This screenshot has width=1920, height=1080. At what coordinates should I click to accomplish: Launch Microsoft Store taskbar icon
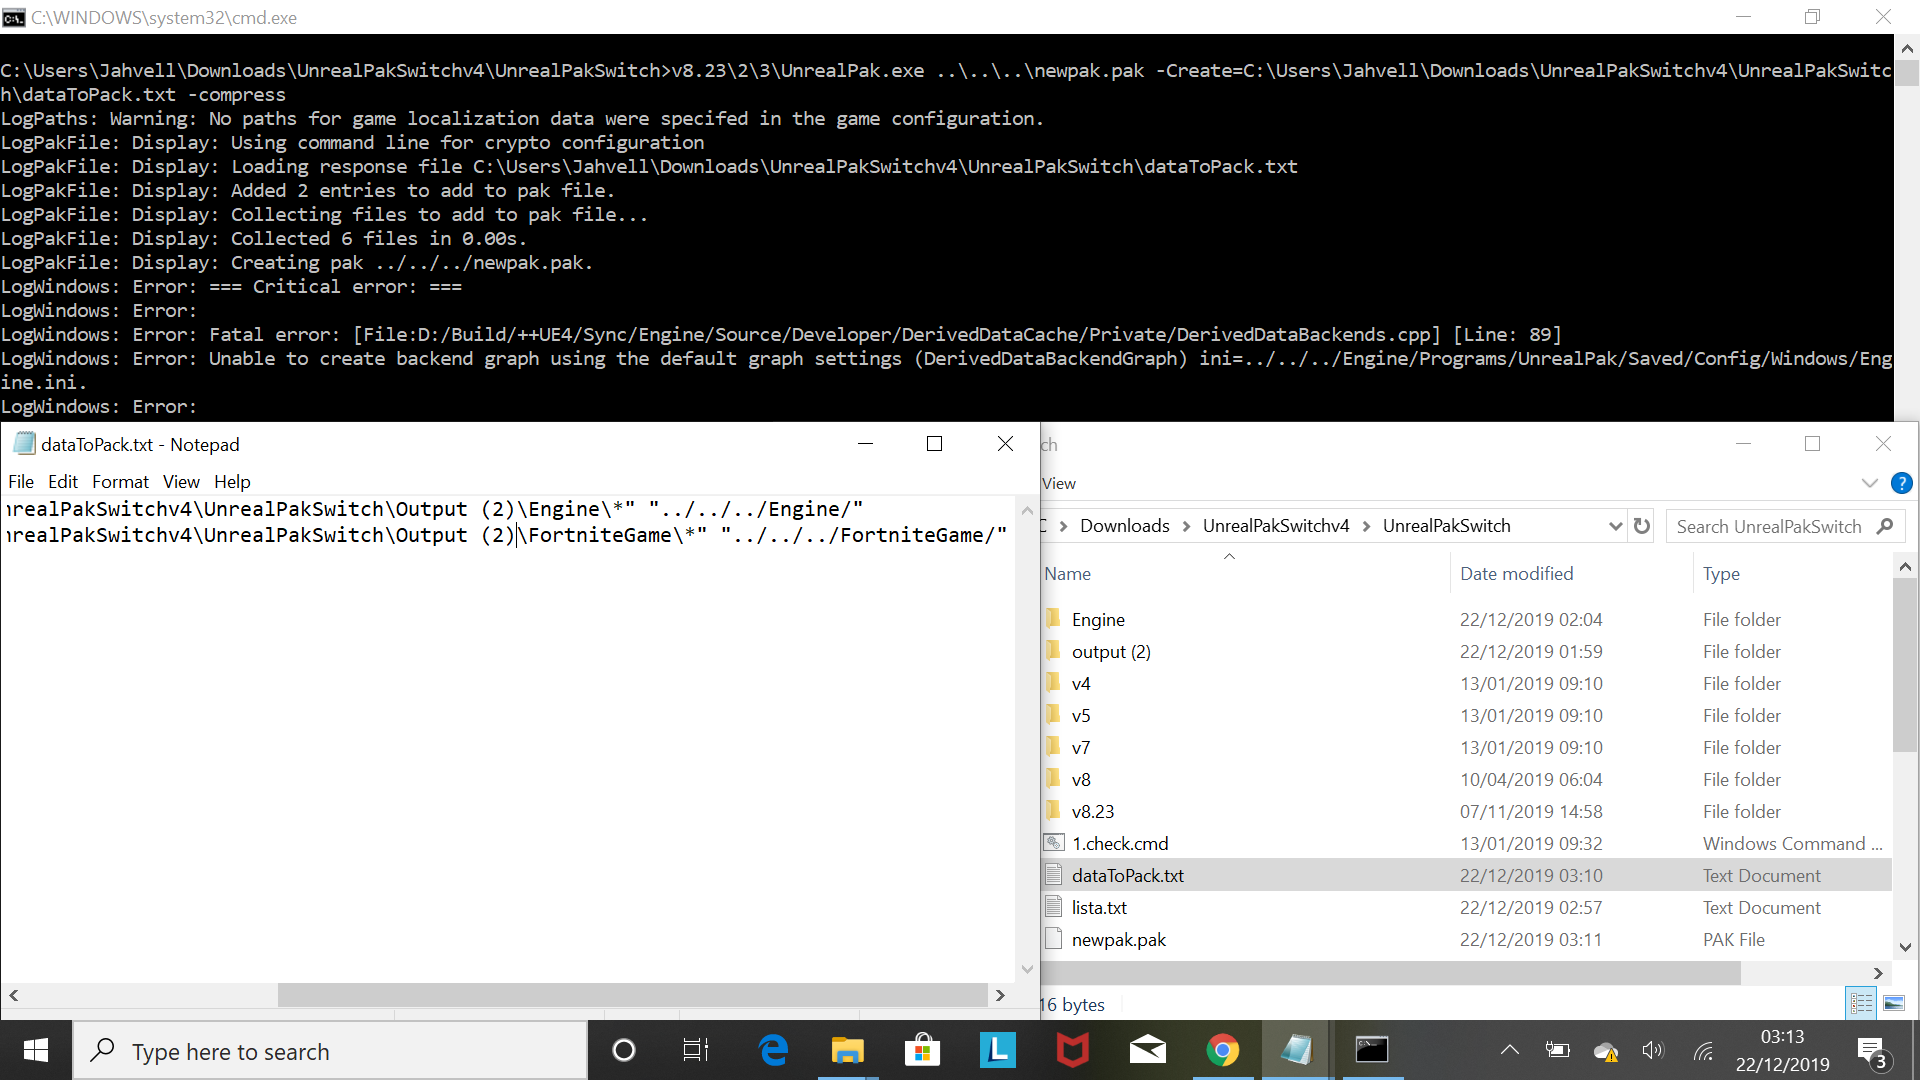pos(922,1050)
